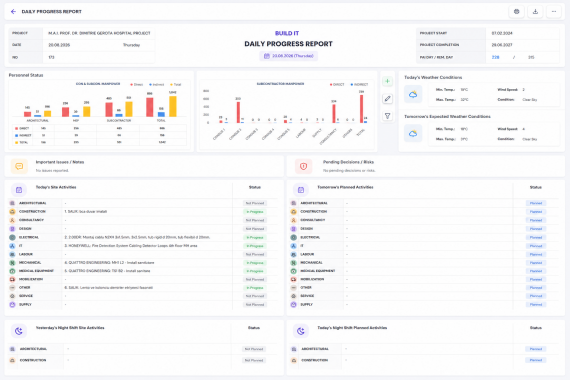Click Supply icon in Today's Site Activities
Image resolution: width=570 pixels, height=380 pixels.
click(x=12, y=304)
